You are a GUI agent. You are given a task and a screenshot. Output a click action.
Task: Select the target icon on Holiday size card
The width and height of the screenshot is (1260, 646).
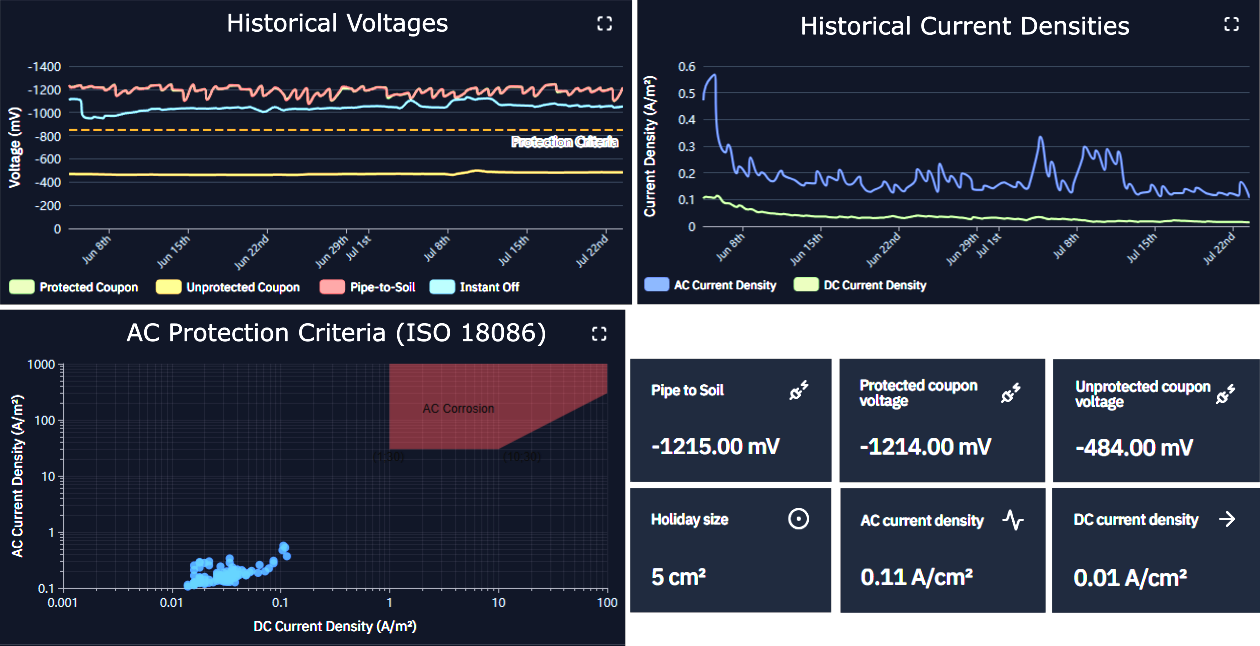pos(799,520)
